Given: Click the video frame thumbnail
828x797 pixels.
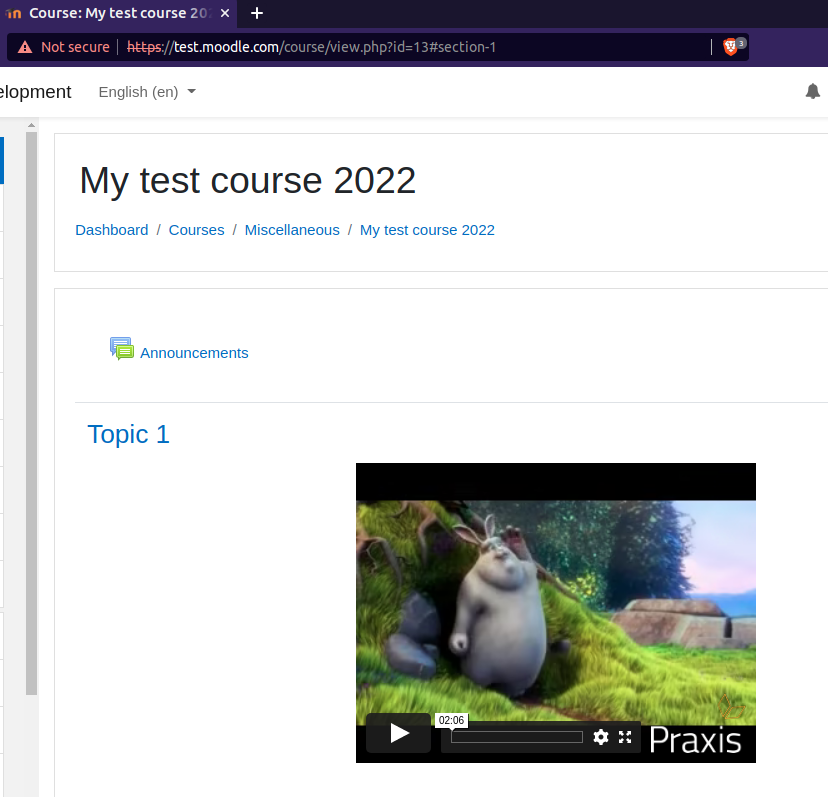Looking at the screenshot, I should click(556, 613).
